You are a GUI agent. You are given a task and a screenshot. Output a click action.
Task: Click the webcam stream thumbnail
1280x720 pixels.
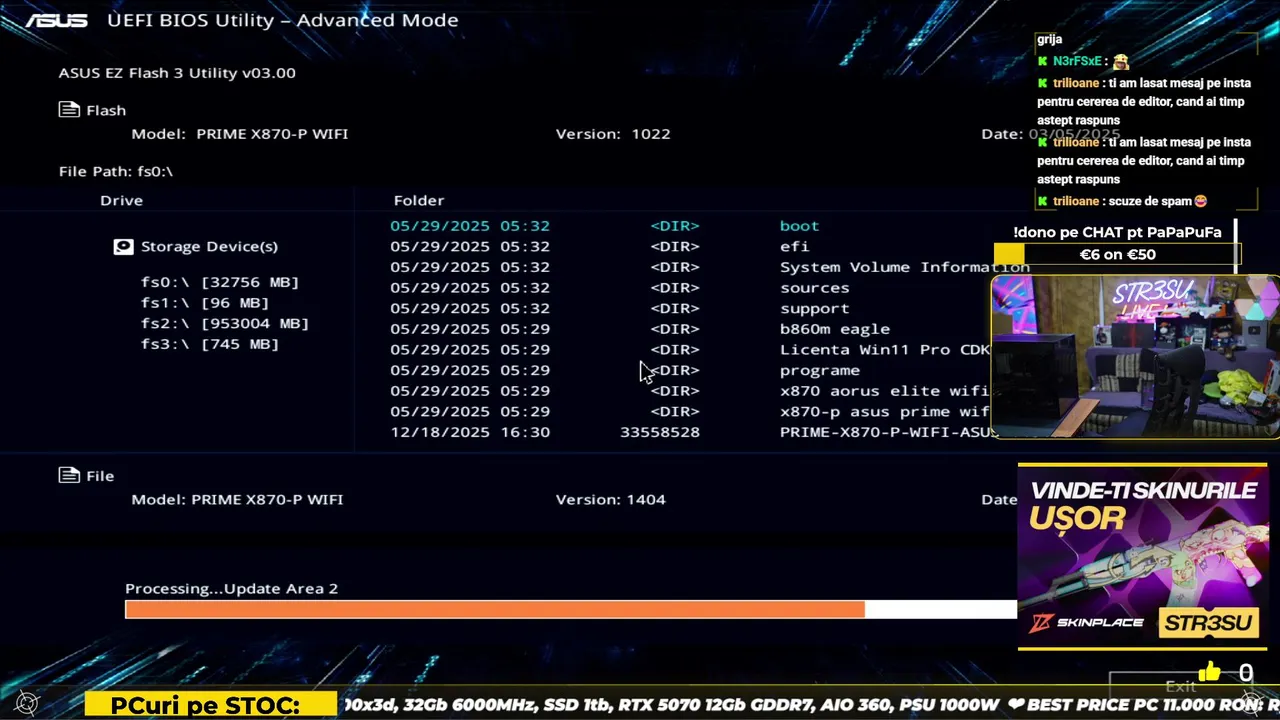[1135, 356]
